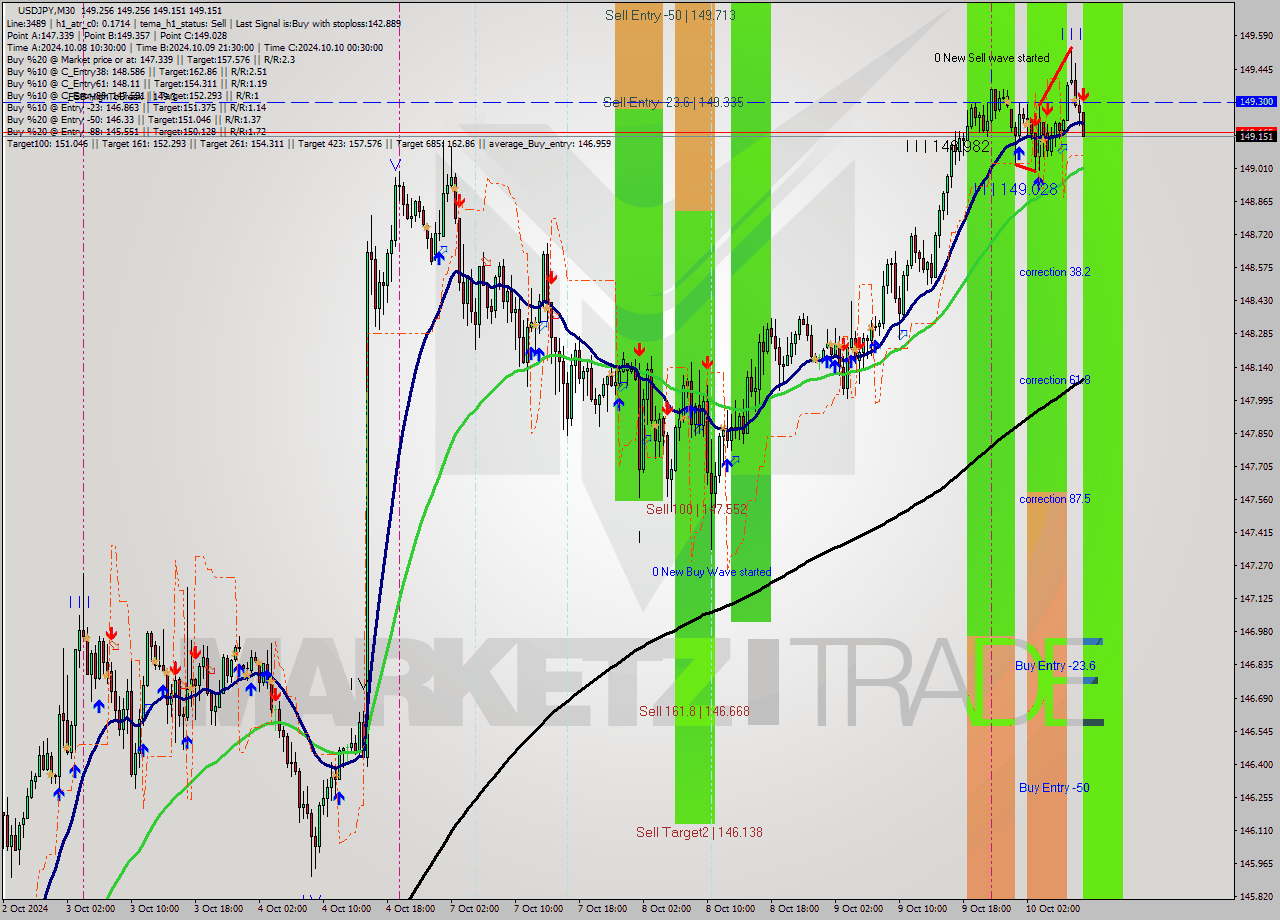This screenshot has width=1280, height=920.
Task: Select the 'Sell Target2 | 146.138' label
Action: tap(699, 832)
